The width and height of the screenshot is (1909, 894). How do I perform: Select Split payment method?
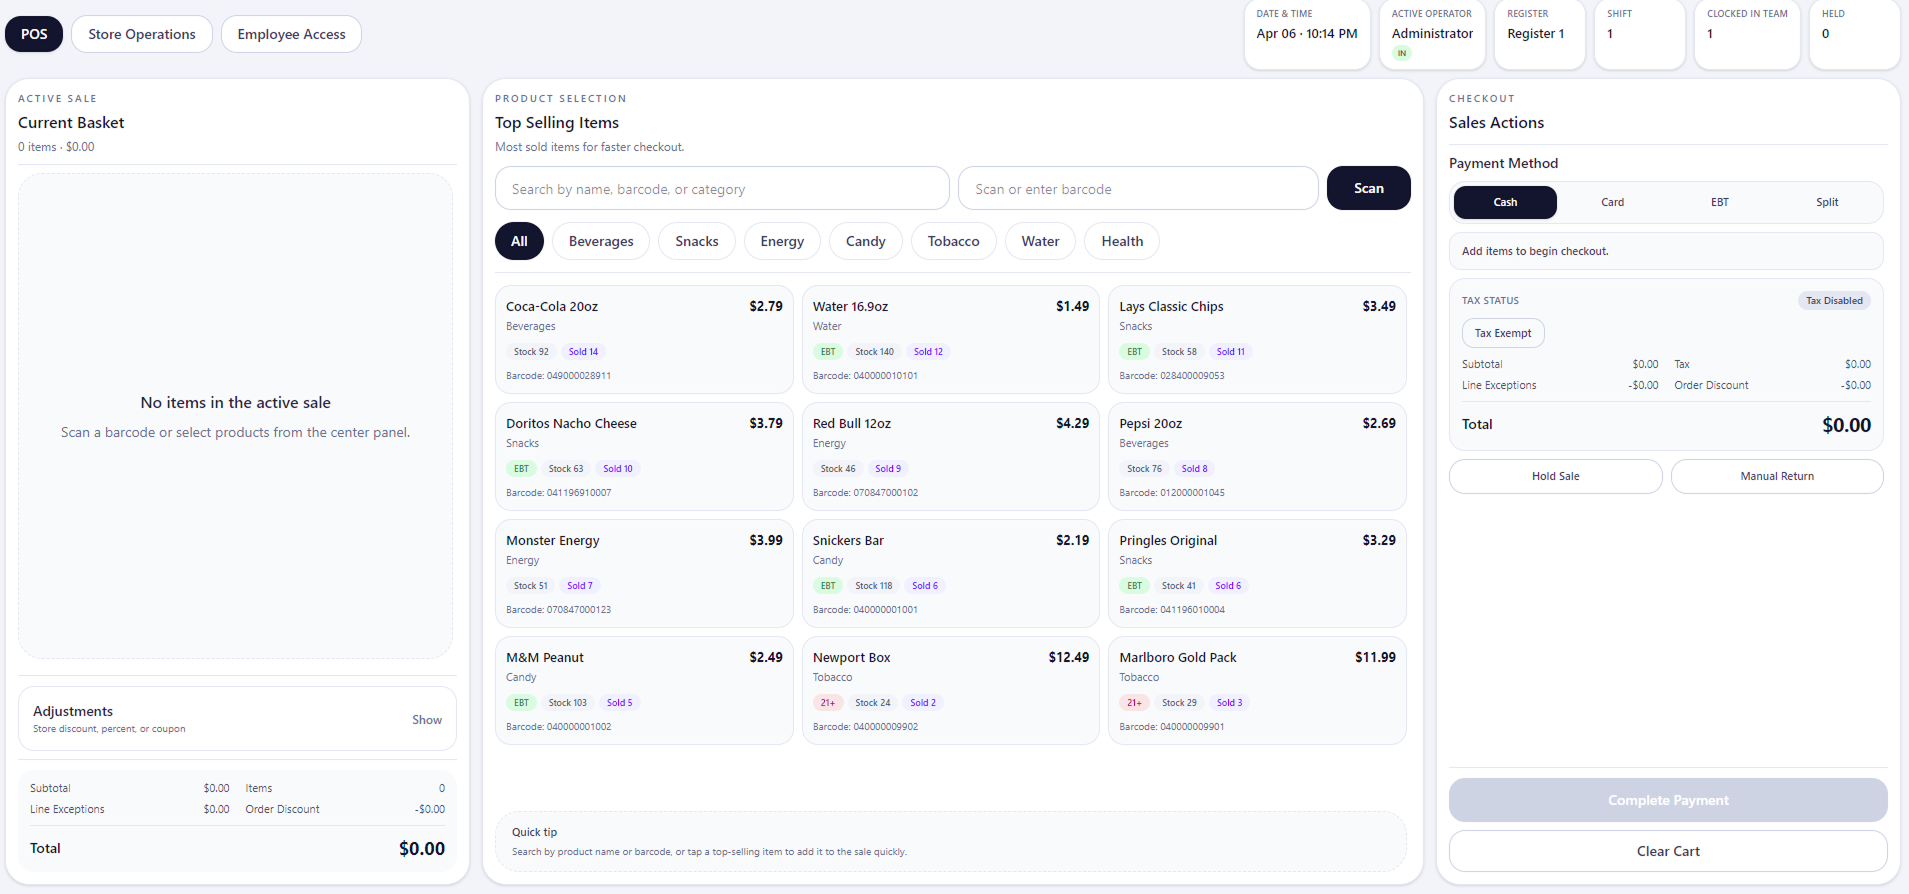pos(1826,202)
